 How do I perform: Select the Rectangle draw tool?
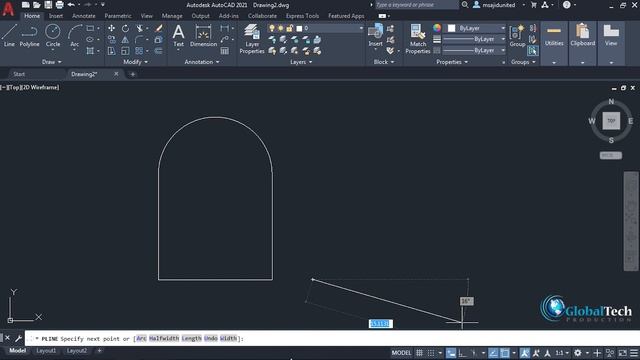tap(90, 28)
